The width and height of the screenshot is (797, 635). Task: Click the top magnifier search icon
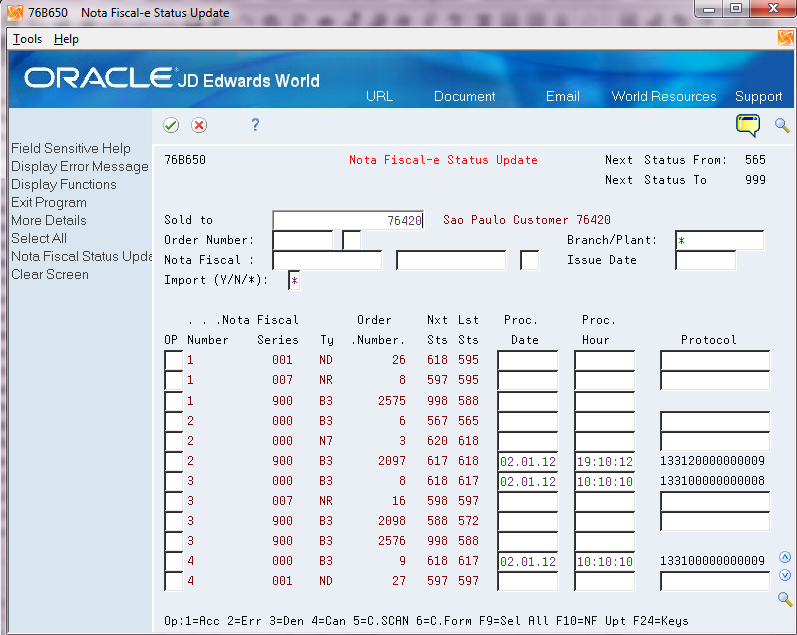(782, 125)
